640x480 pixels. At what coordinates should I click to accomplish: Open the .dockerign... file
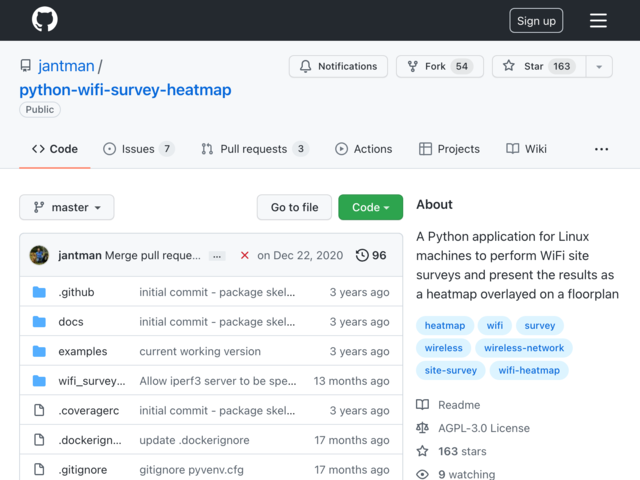pyautogui.click(x=90, y=440)
